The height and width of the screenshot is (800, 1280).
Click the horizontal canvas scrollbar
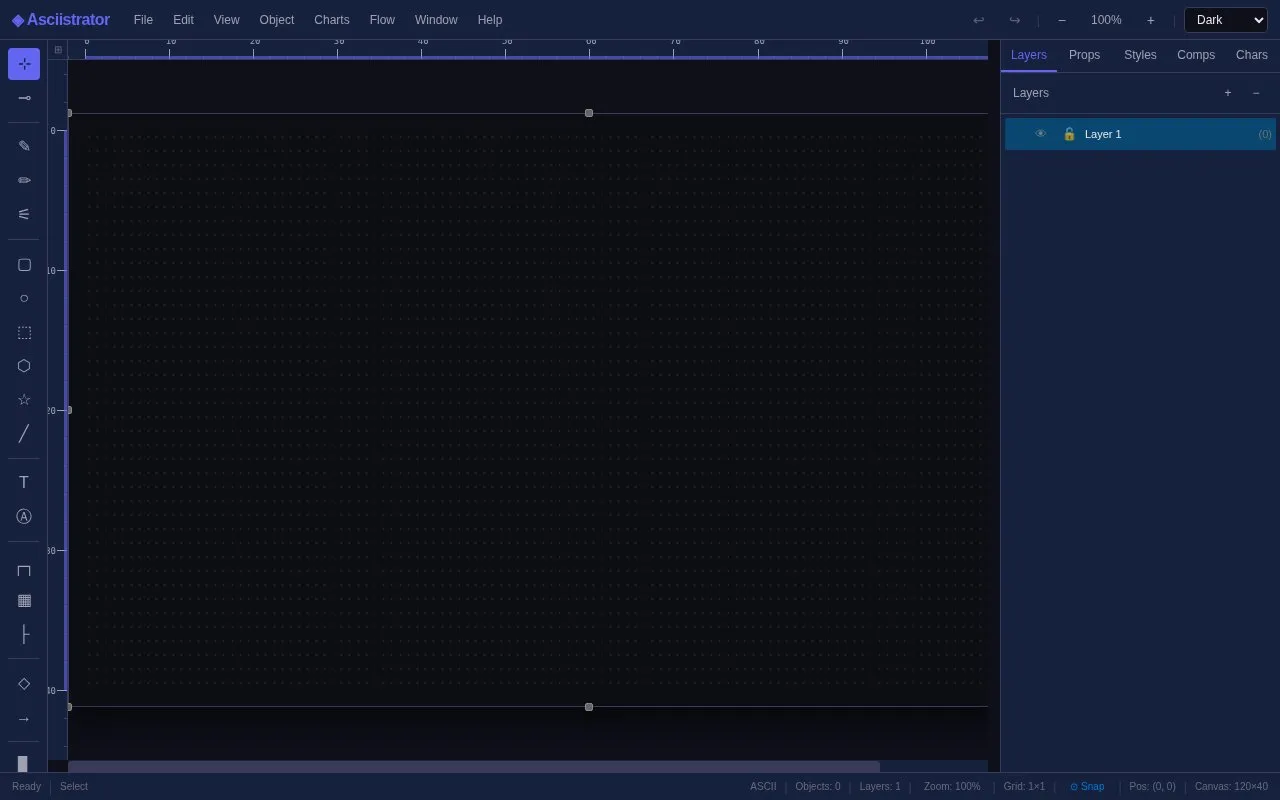point(474,767)
